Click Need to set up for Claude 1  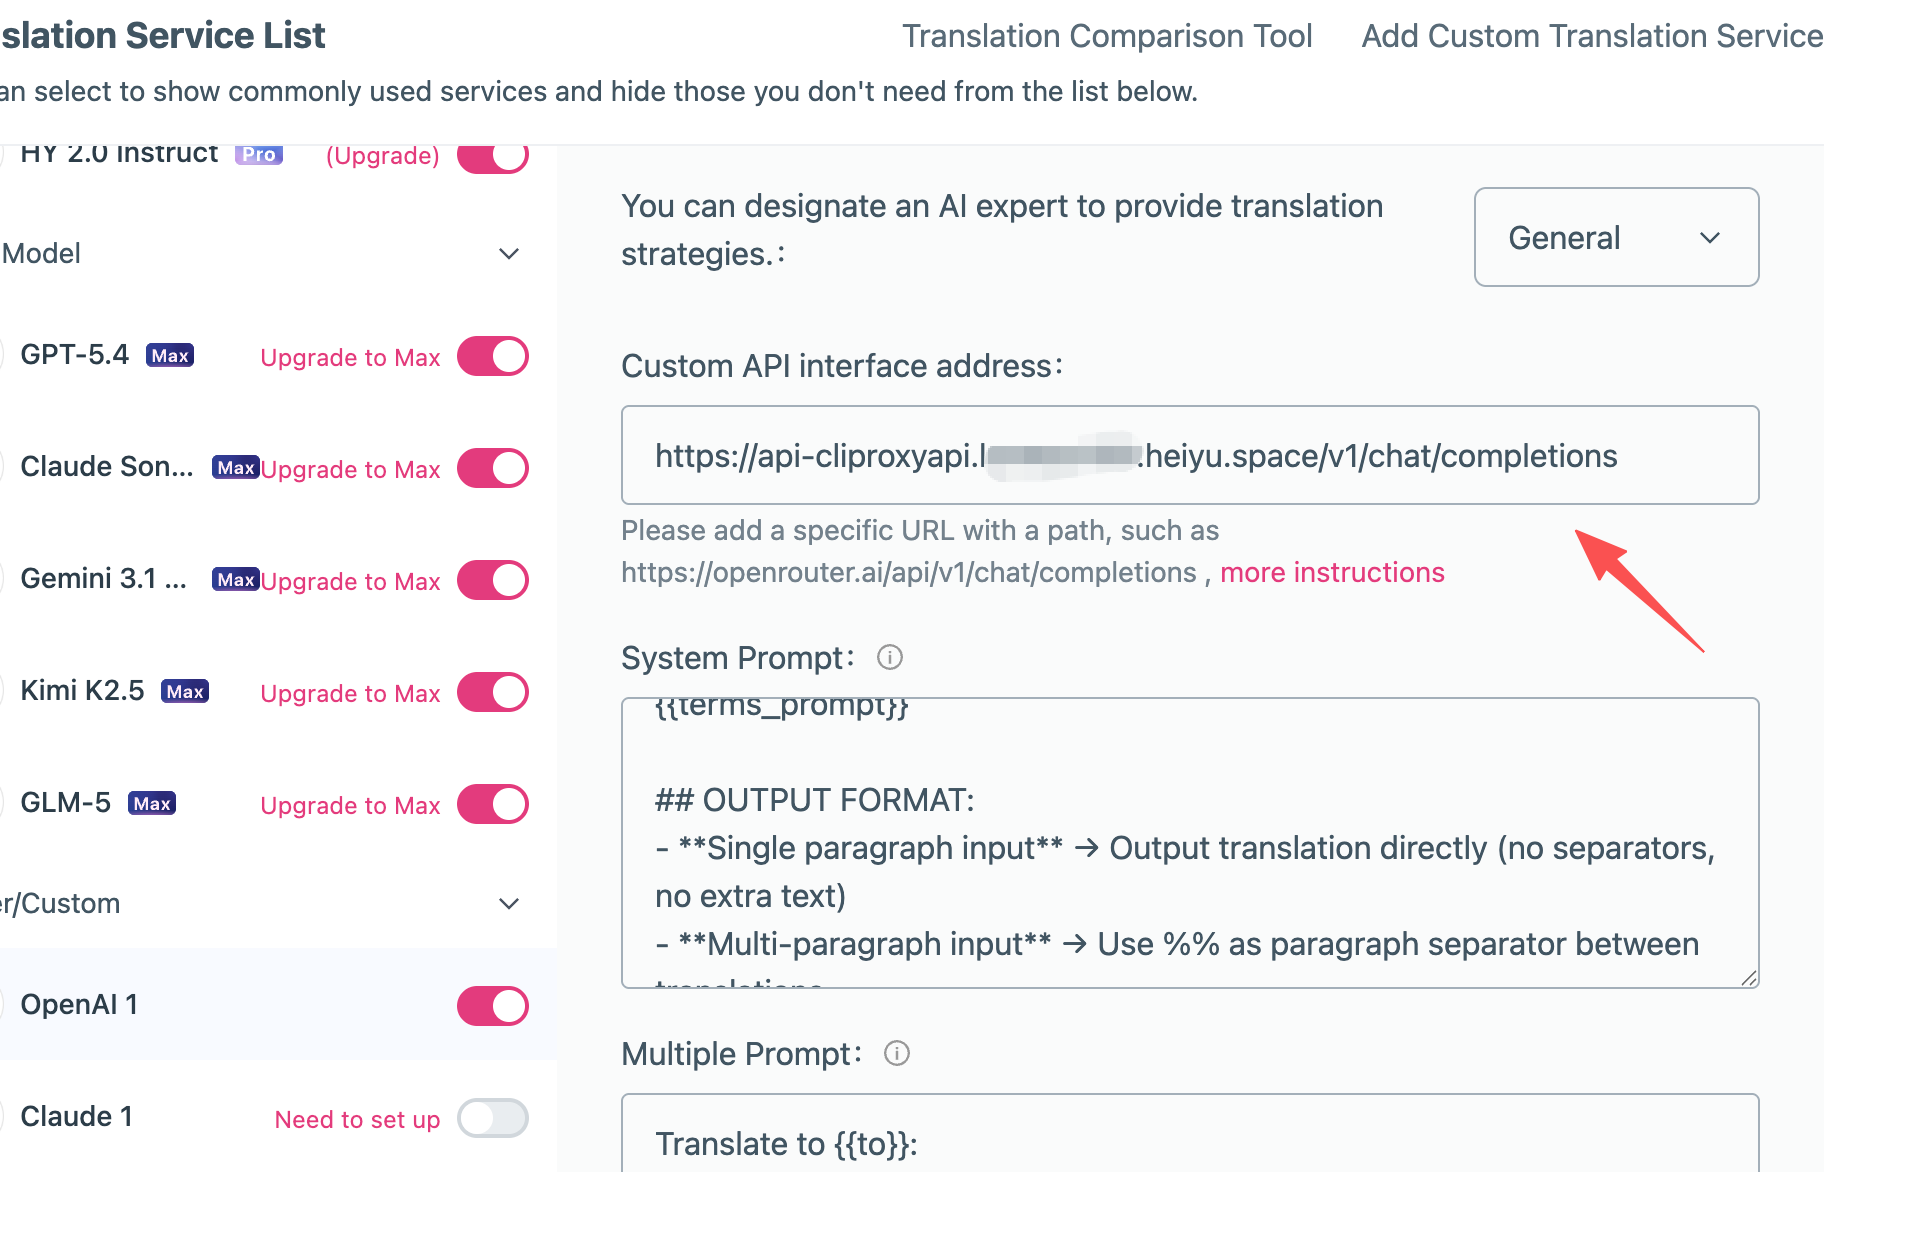pyautogui.click(x=357, y=1120)
